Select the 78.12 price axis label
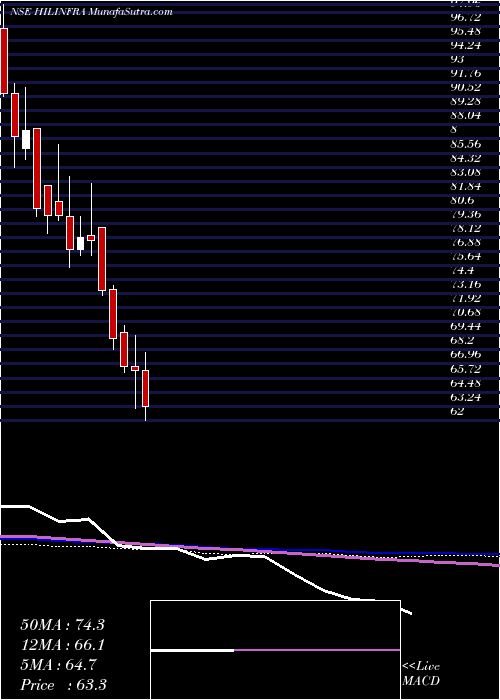This screenshot has width=500, height=700. (x=466, y=228)
